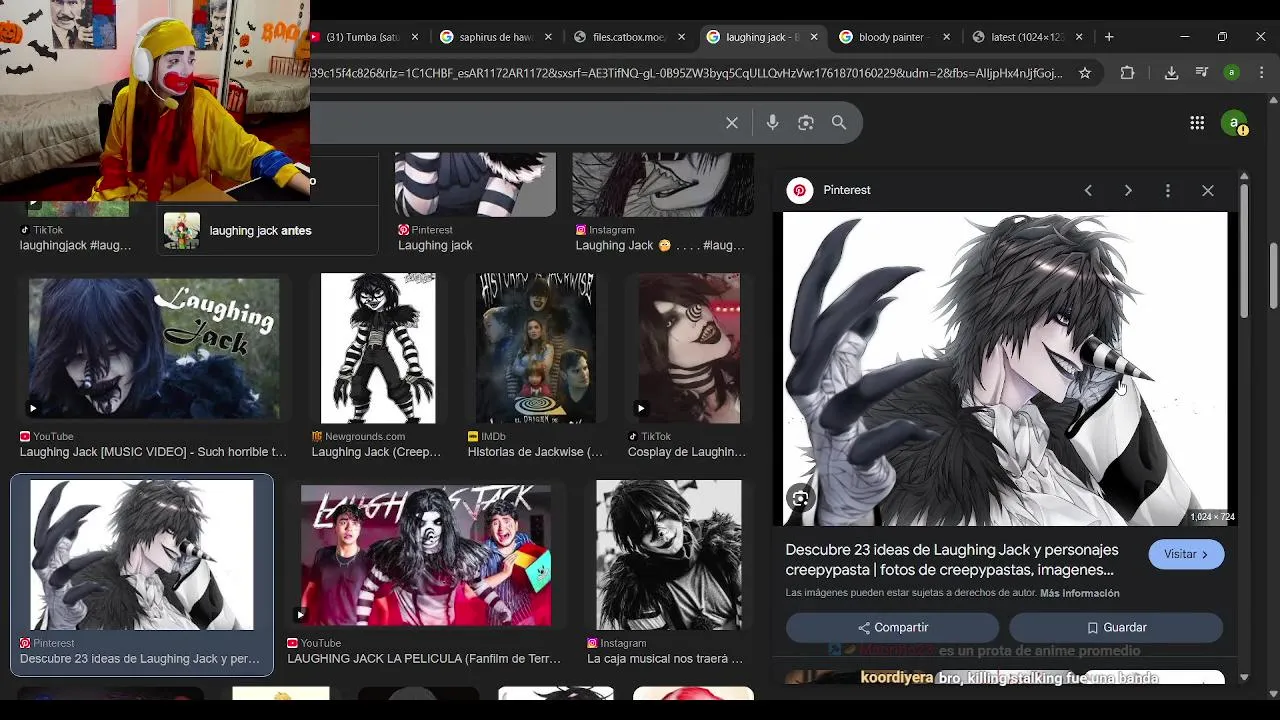Open the Google apps grid
The height and width of the screenshot is (720, 1280).
pyautogui.click(x=1197, y=123)
